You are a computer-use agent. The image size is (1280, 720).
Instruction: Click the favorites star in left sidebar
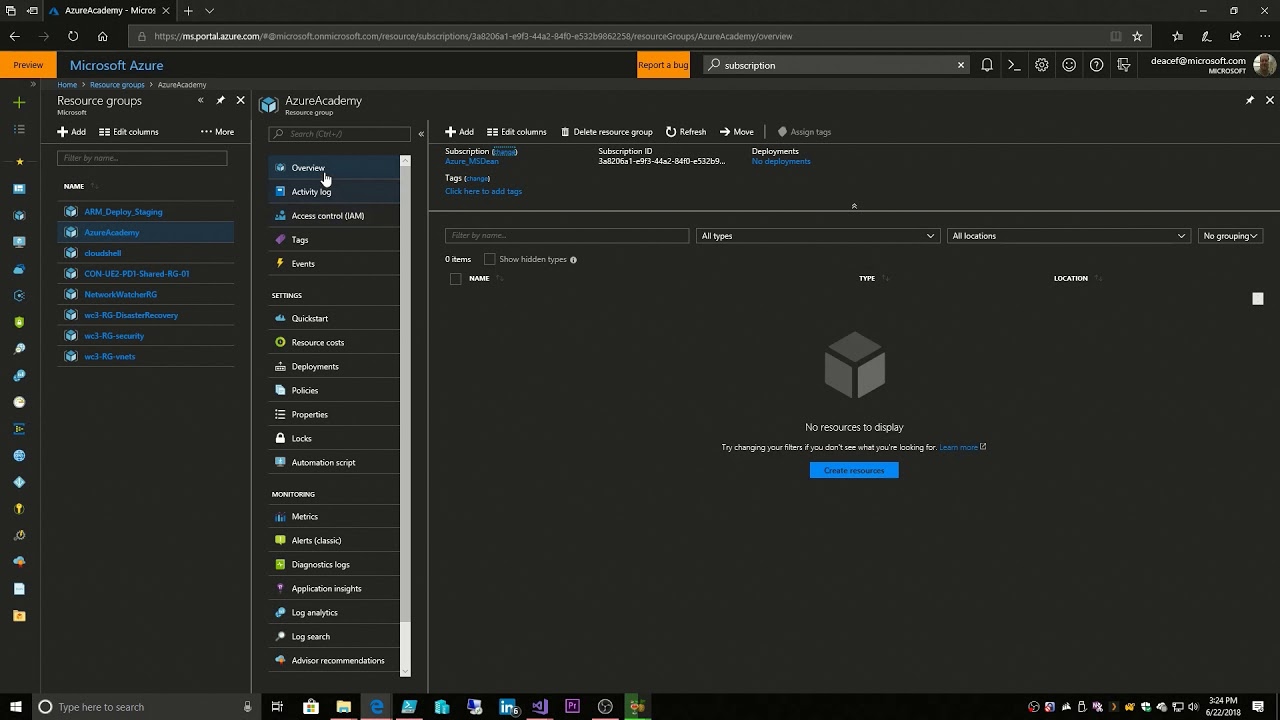pos(19,161)
